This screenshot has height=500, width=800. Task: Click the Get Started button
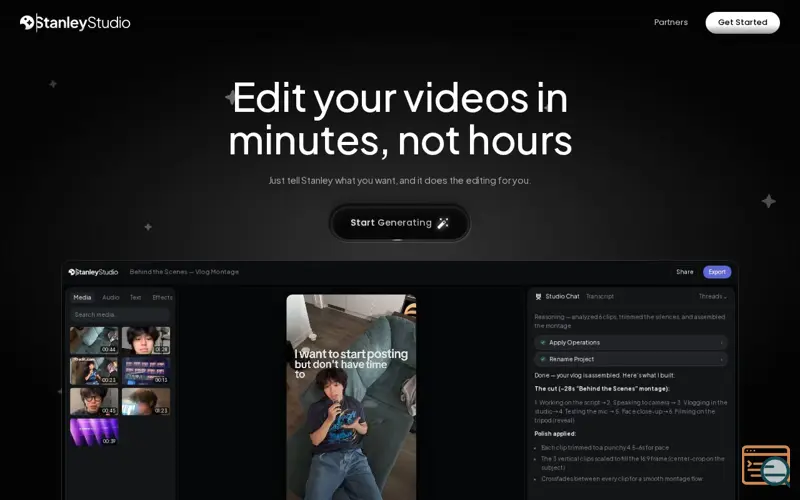(742, 22)
